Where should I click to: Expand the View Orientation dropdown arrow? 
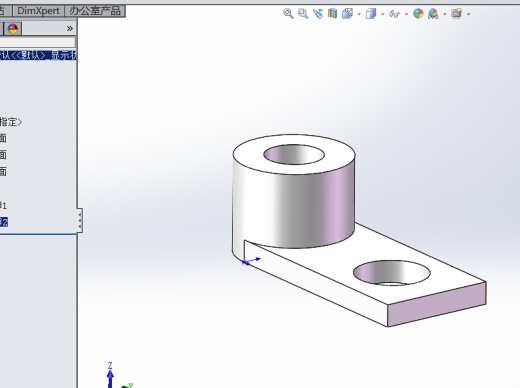tap(359, 14)
